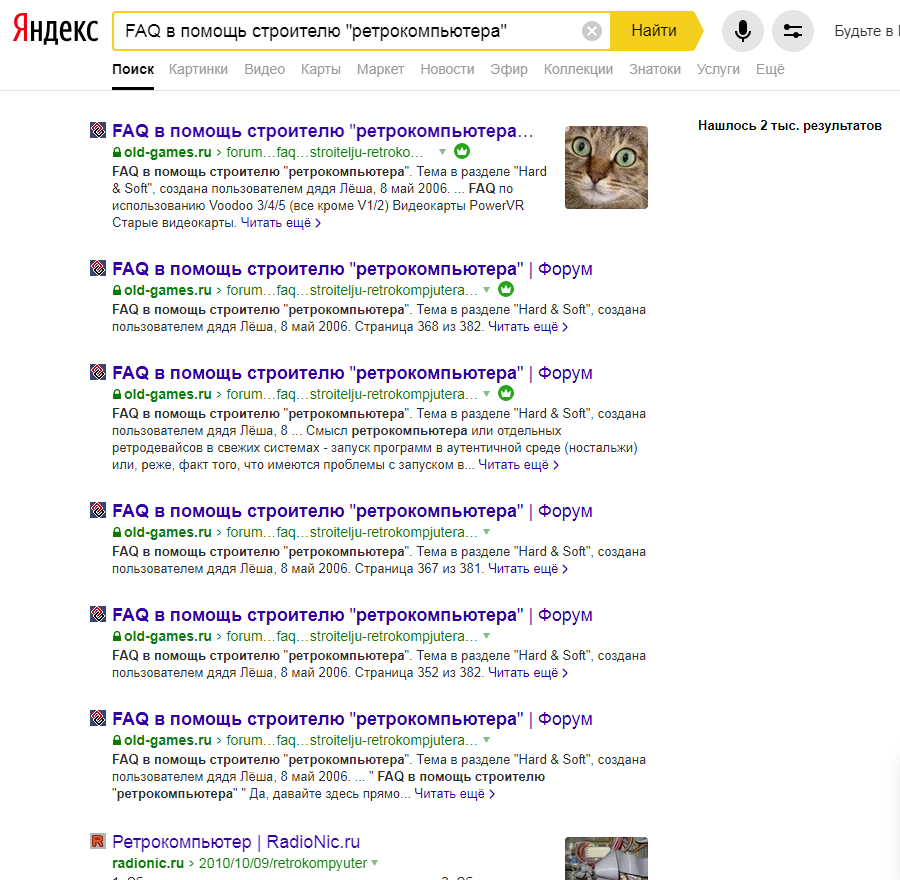This screenshot has width=900, height=880.
Task: Expand URL arrow in Да, давайте здесь result
Action: [486, 740]
